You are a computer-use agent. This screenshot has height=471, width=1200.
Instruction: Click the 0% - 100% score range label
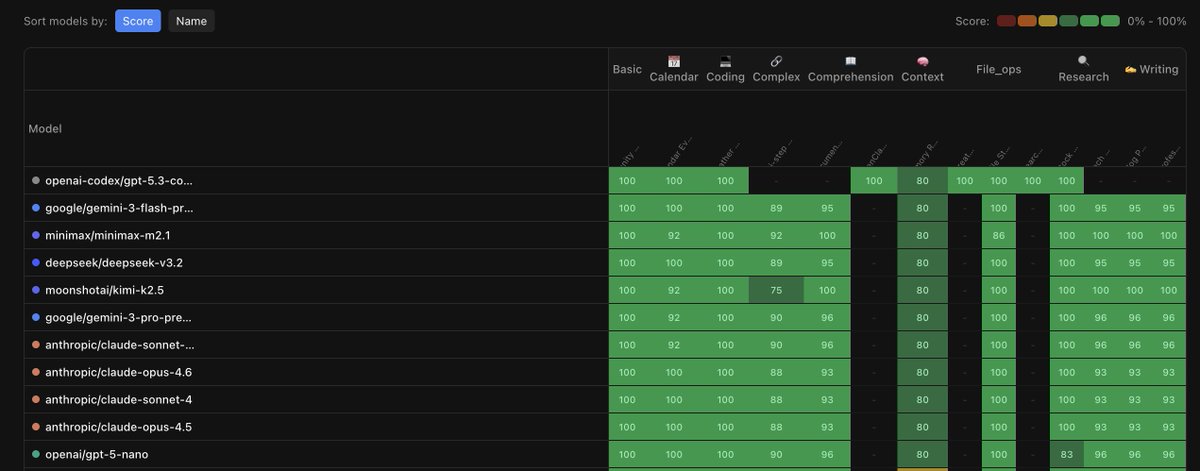[1157, 21]
